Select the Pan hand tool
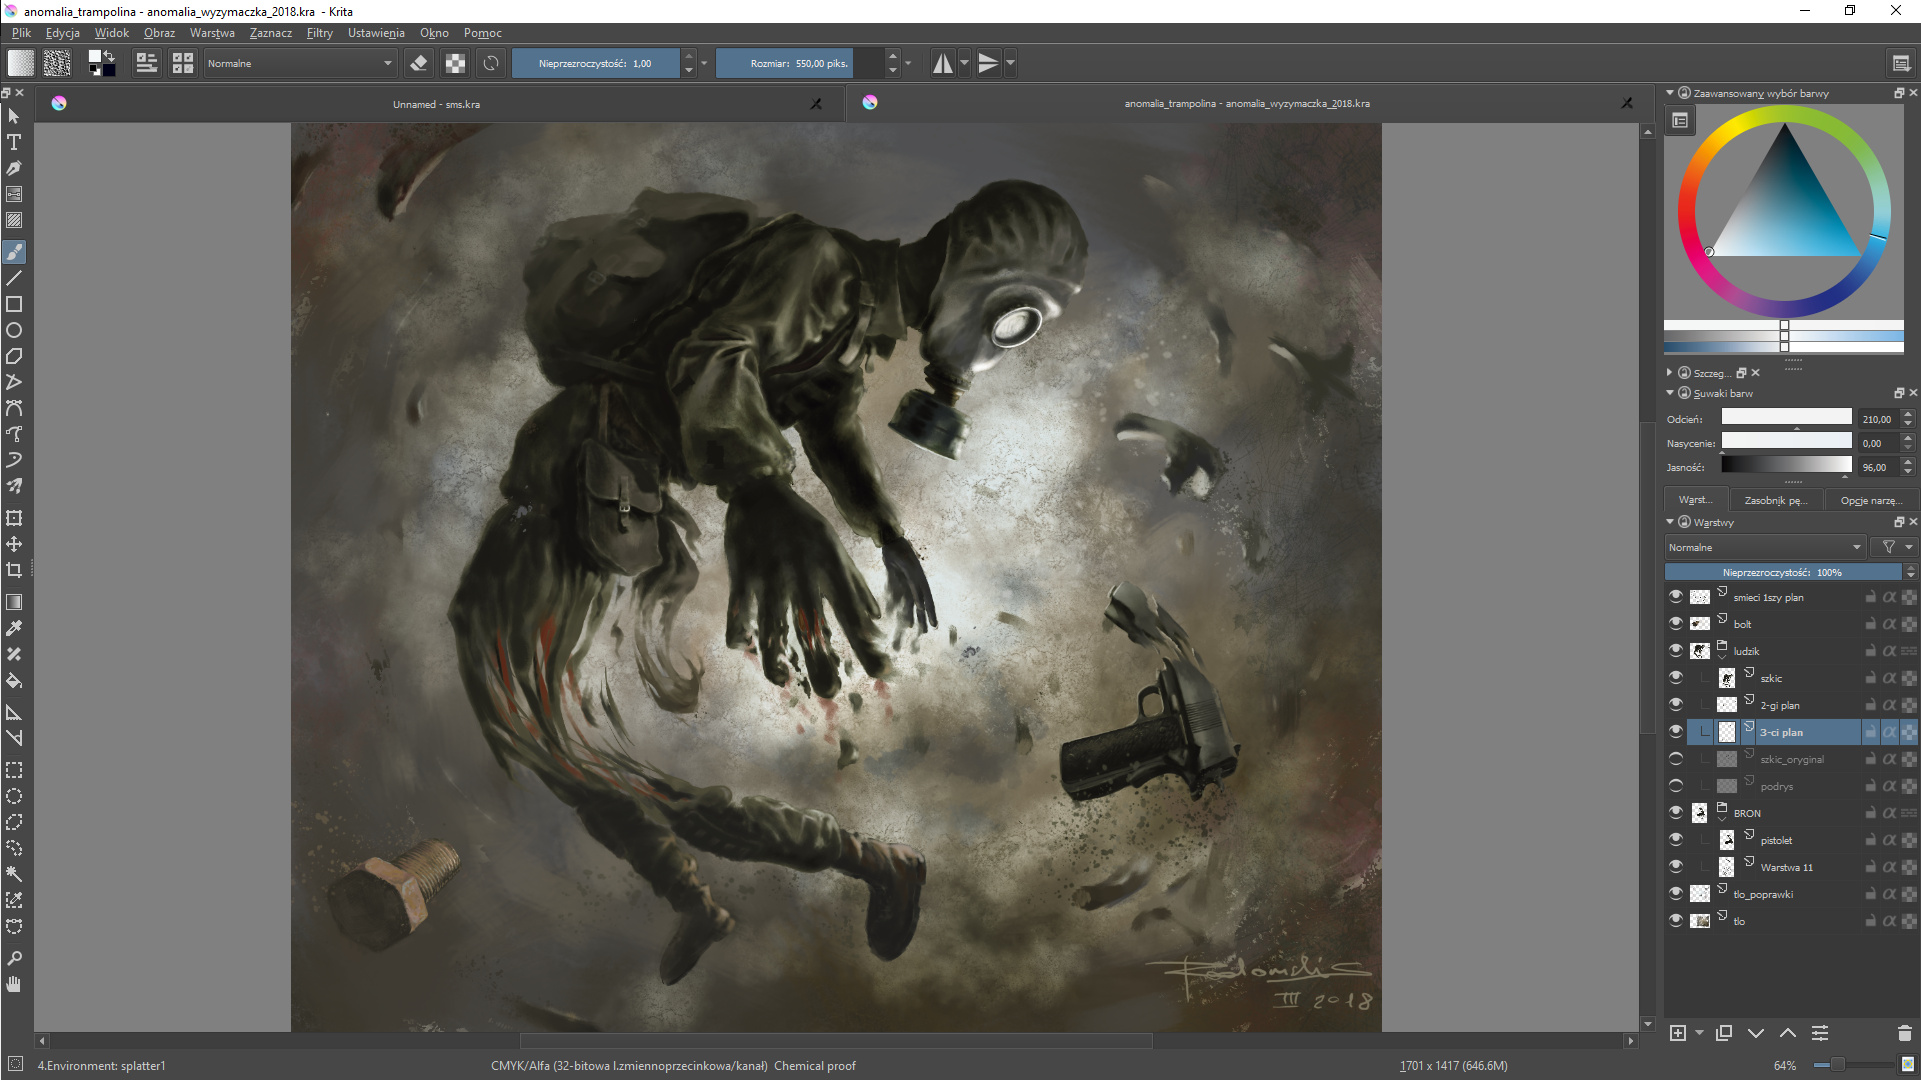The image size is (1921, 1080). 14,984
